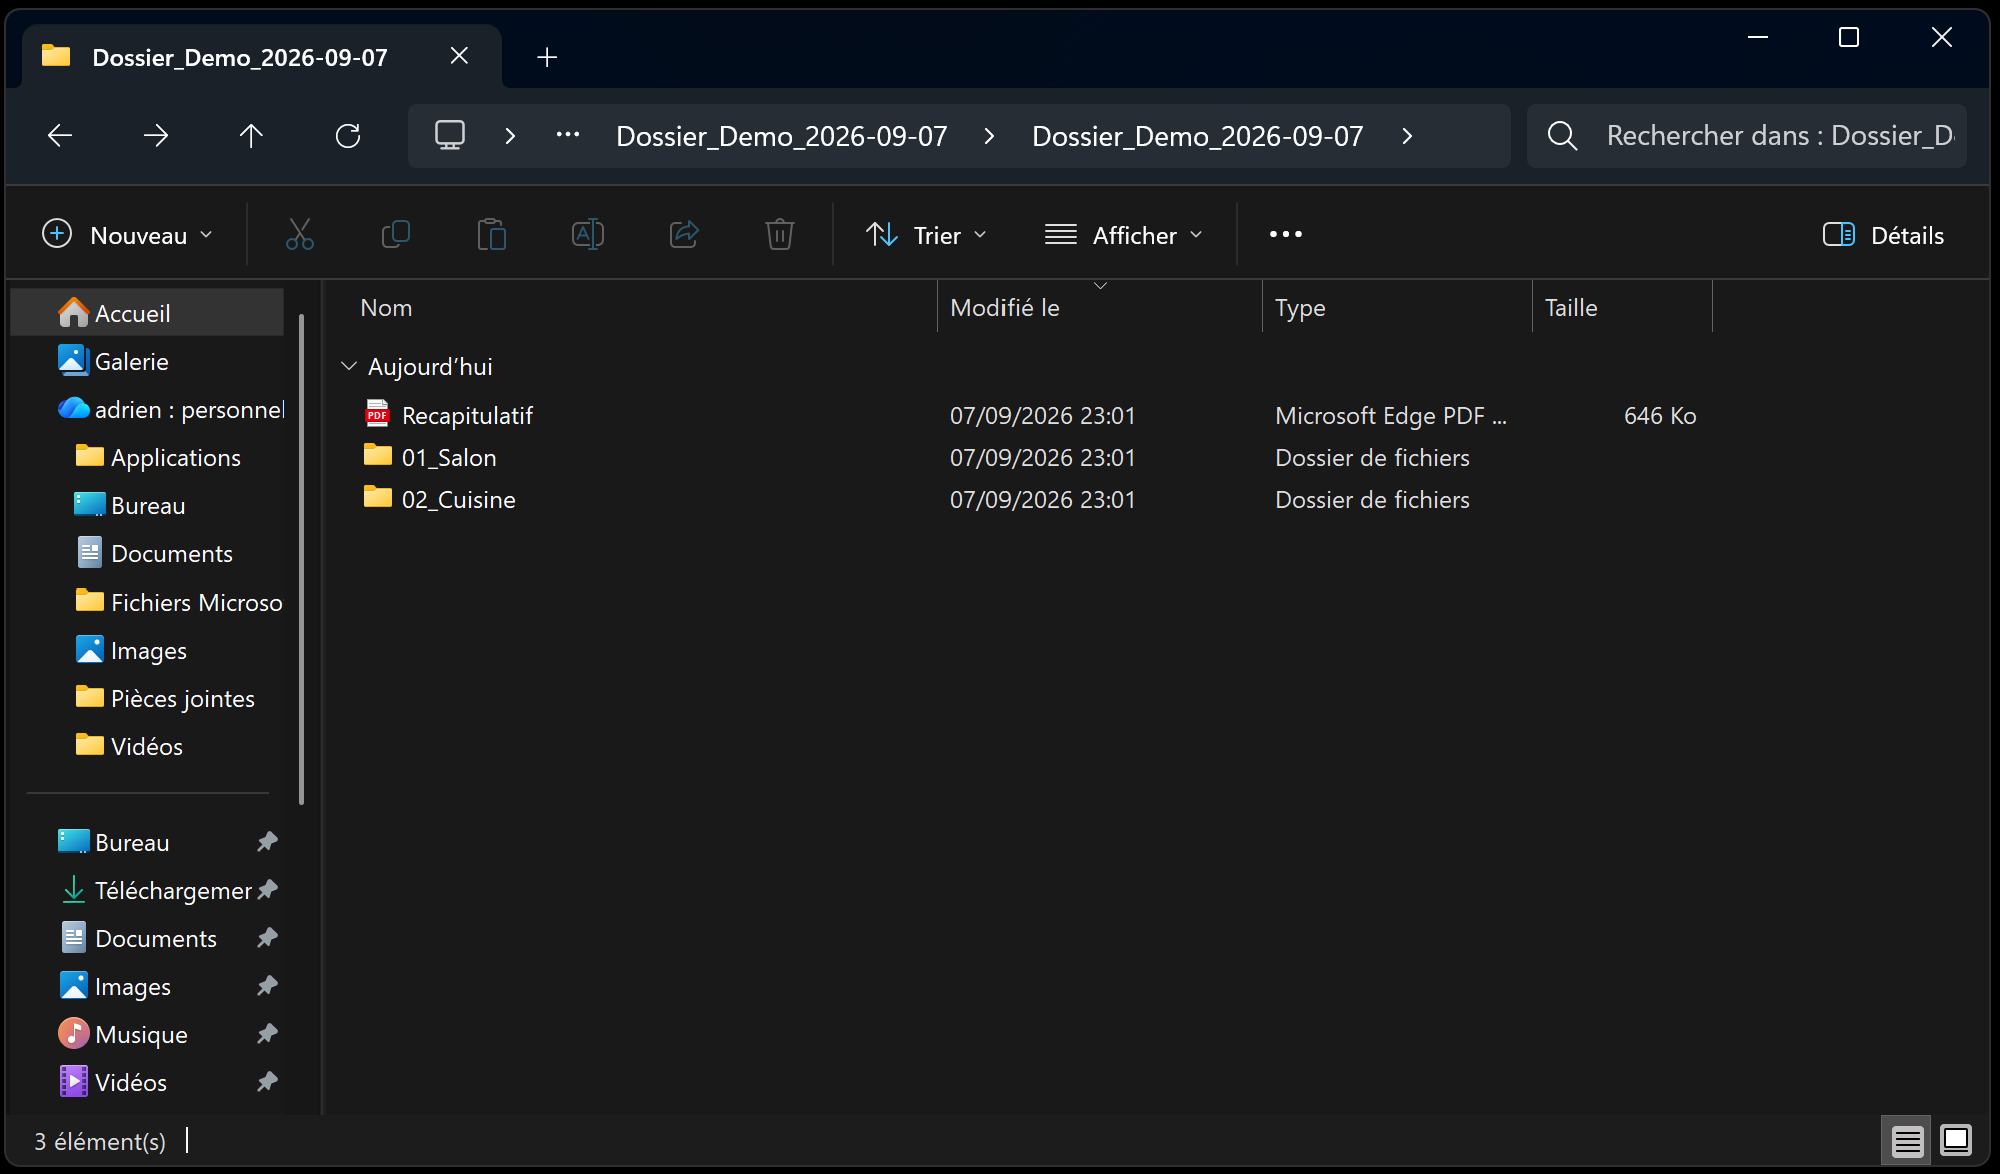Open Documents under OneDrive in sidebar
The width and height of the screenshot is (2000, 1174).
point(147,553)
